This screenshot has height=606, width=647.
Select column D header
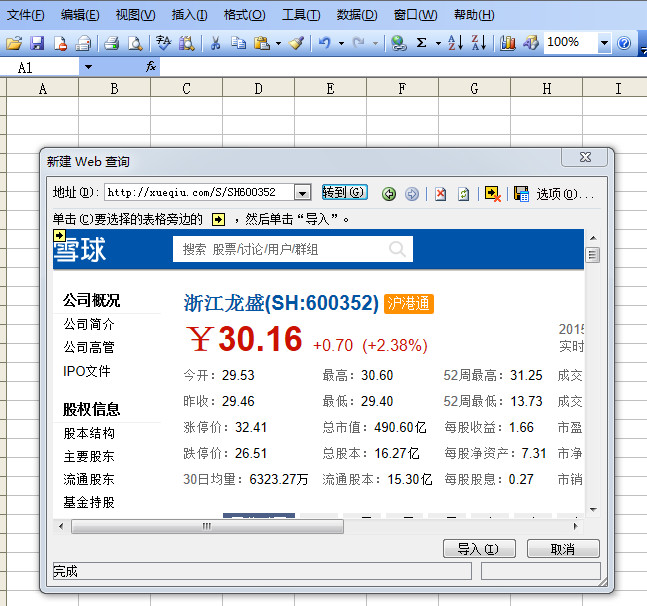coord(258,88)
